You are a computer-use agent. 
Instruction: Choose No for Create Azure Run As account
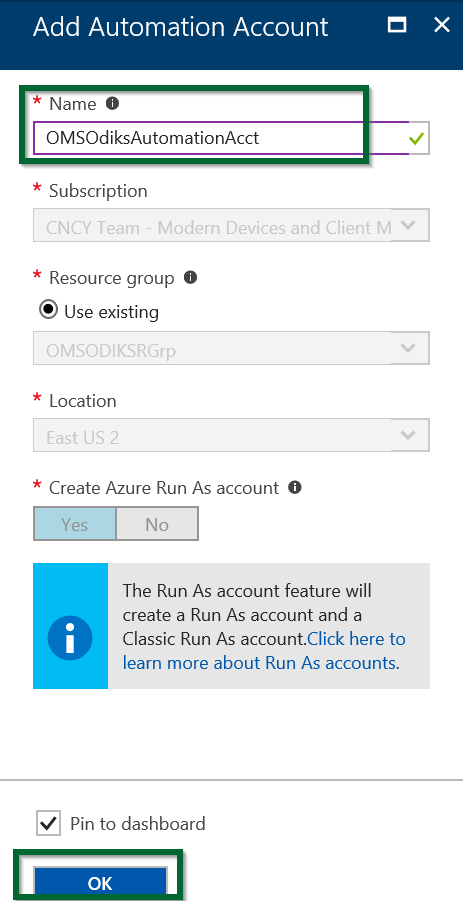(x=157, y=523)
